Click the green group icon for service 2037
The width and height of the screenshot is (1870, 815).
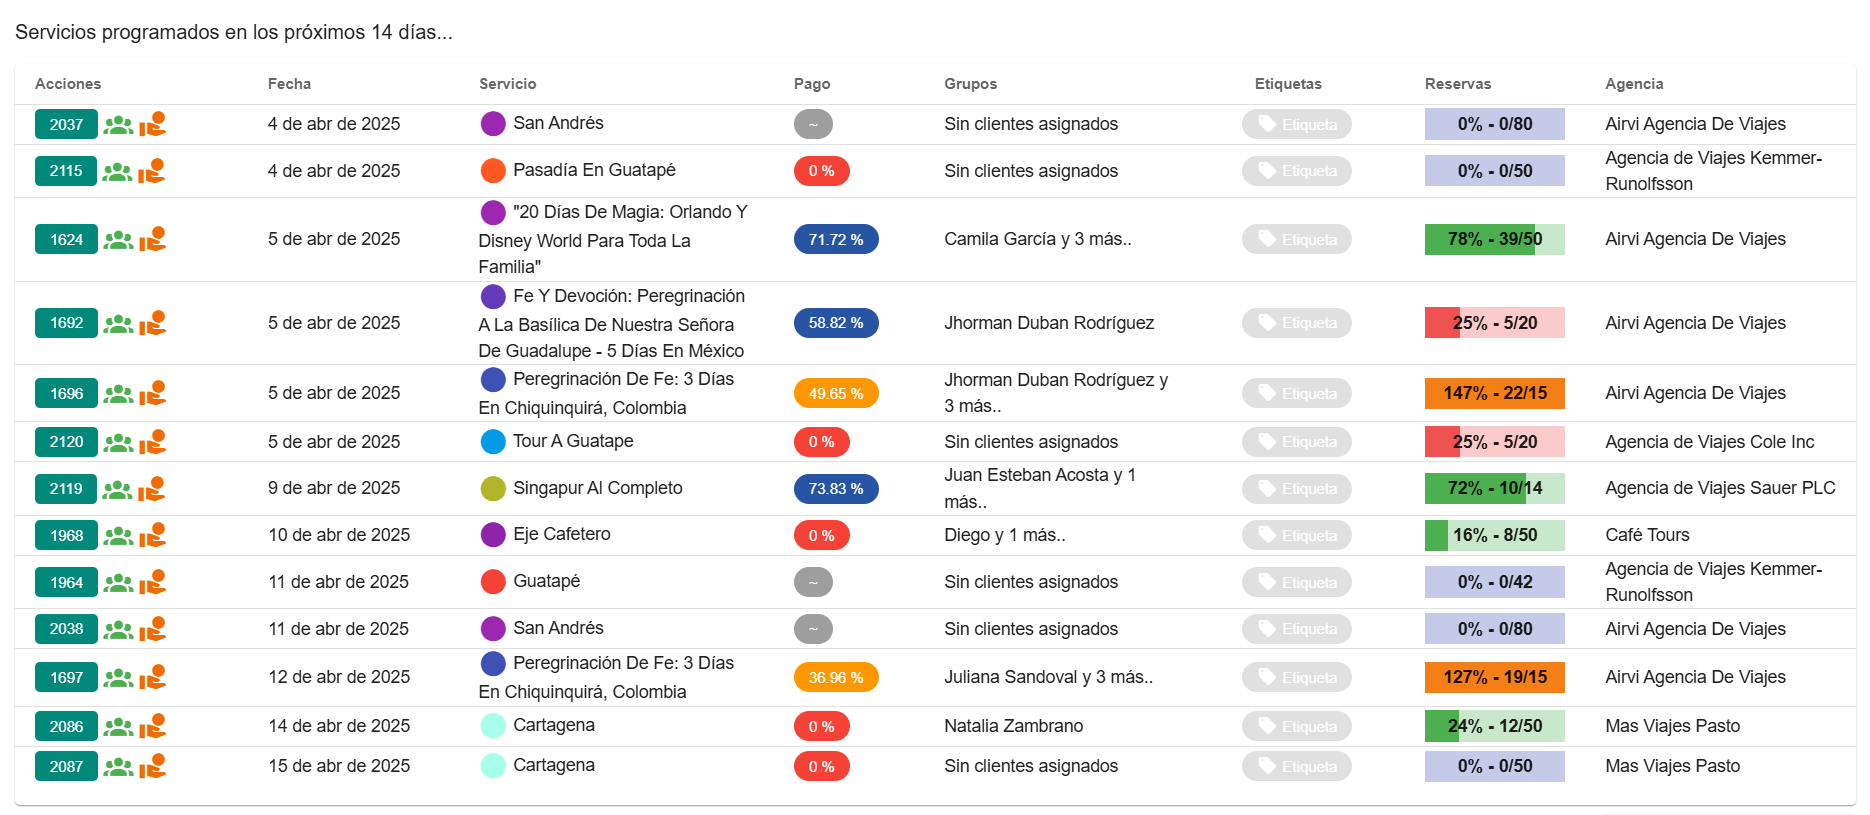tap(118, 125)
